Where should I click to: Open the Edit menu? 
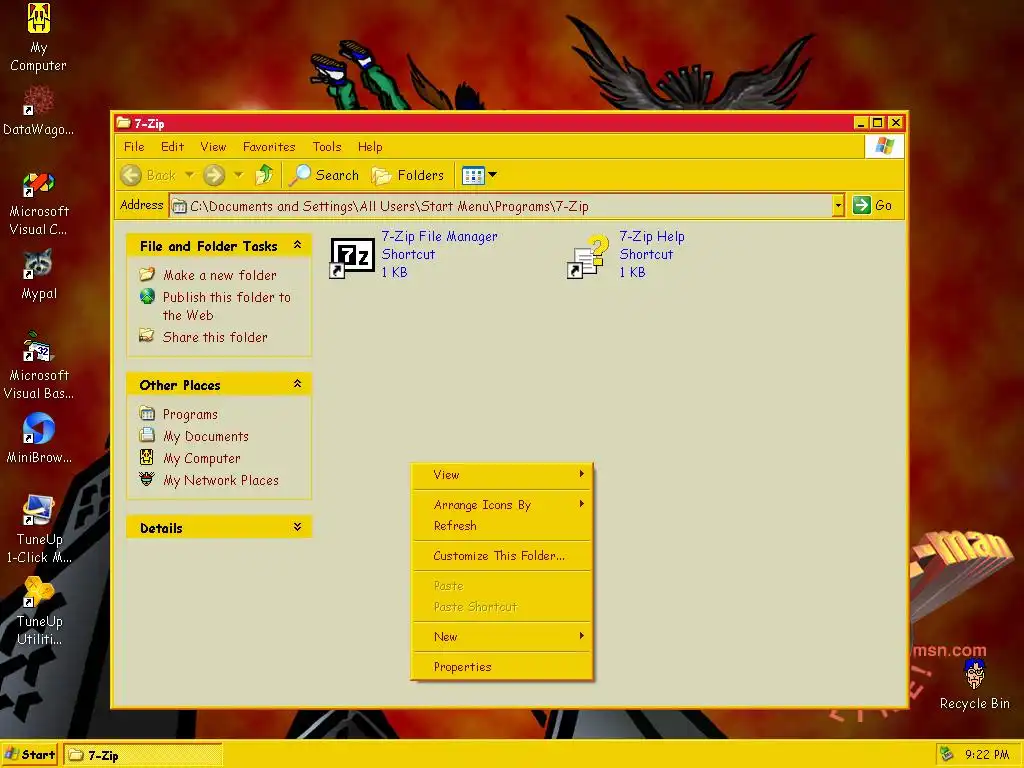[172, 147]
